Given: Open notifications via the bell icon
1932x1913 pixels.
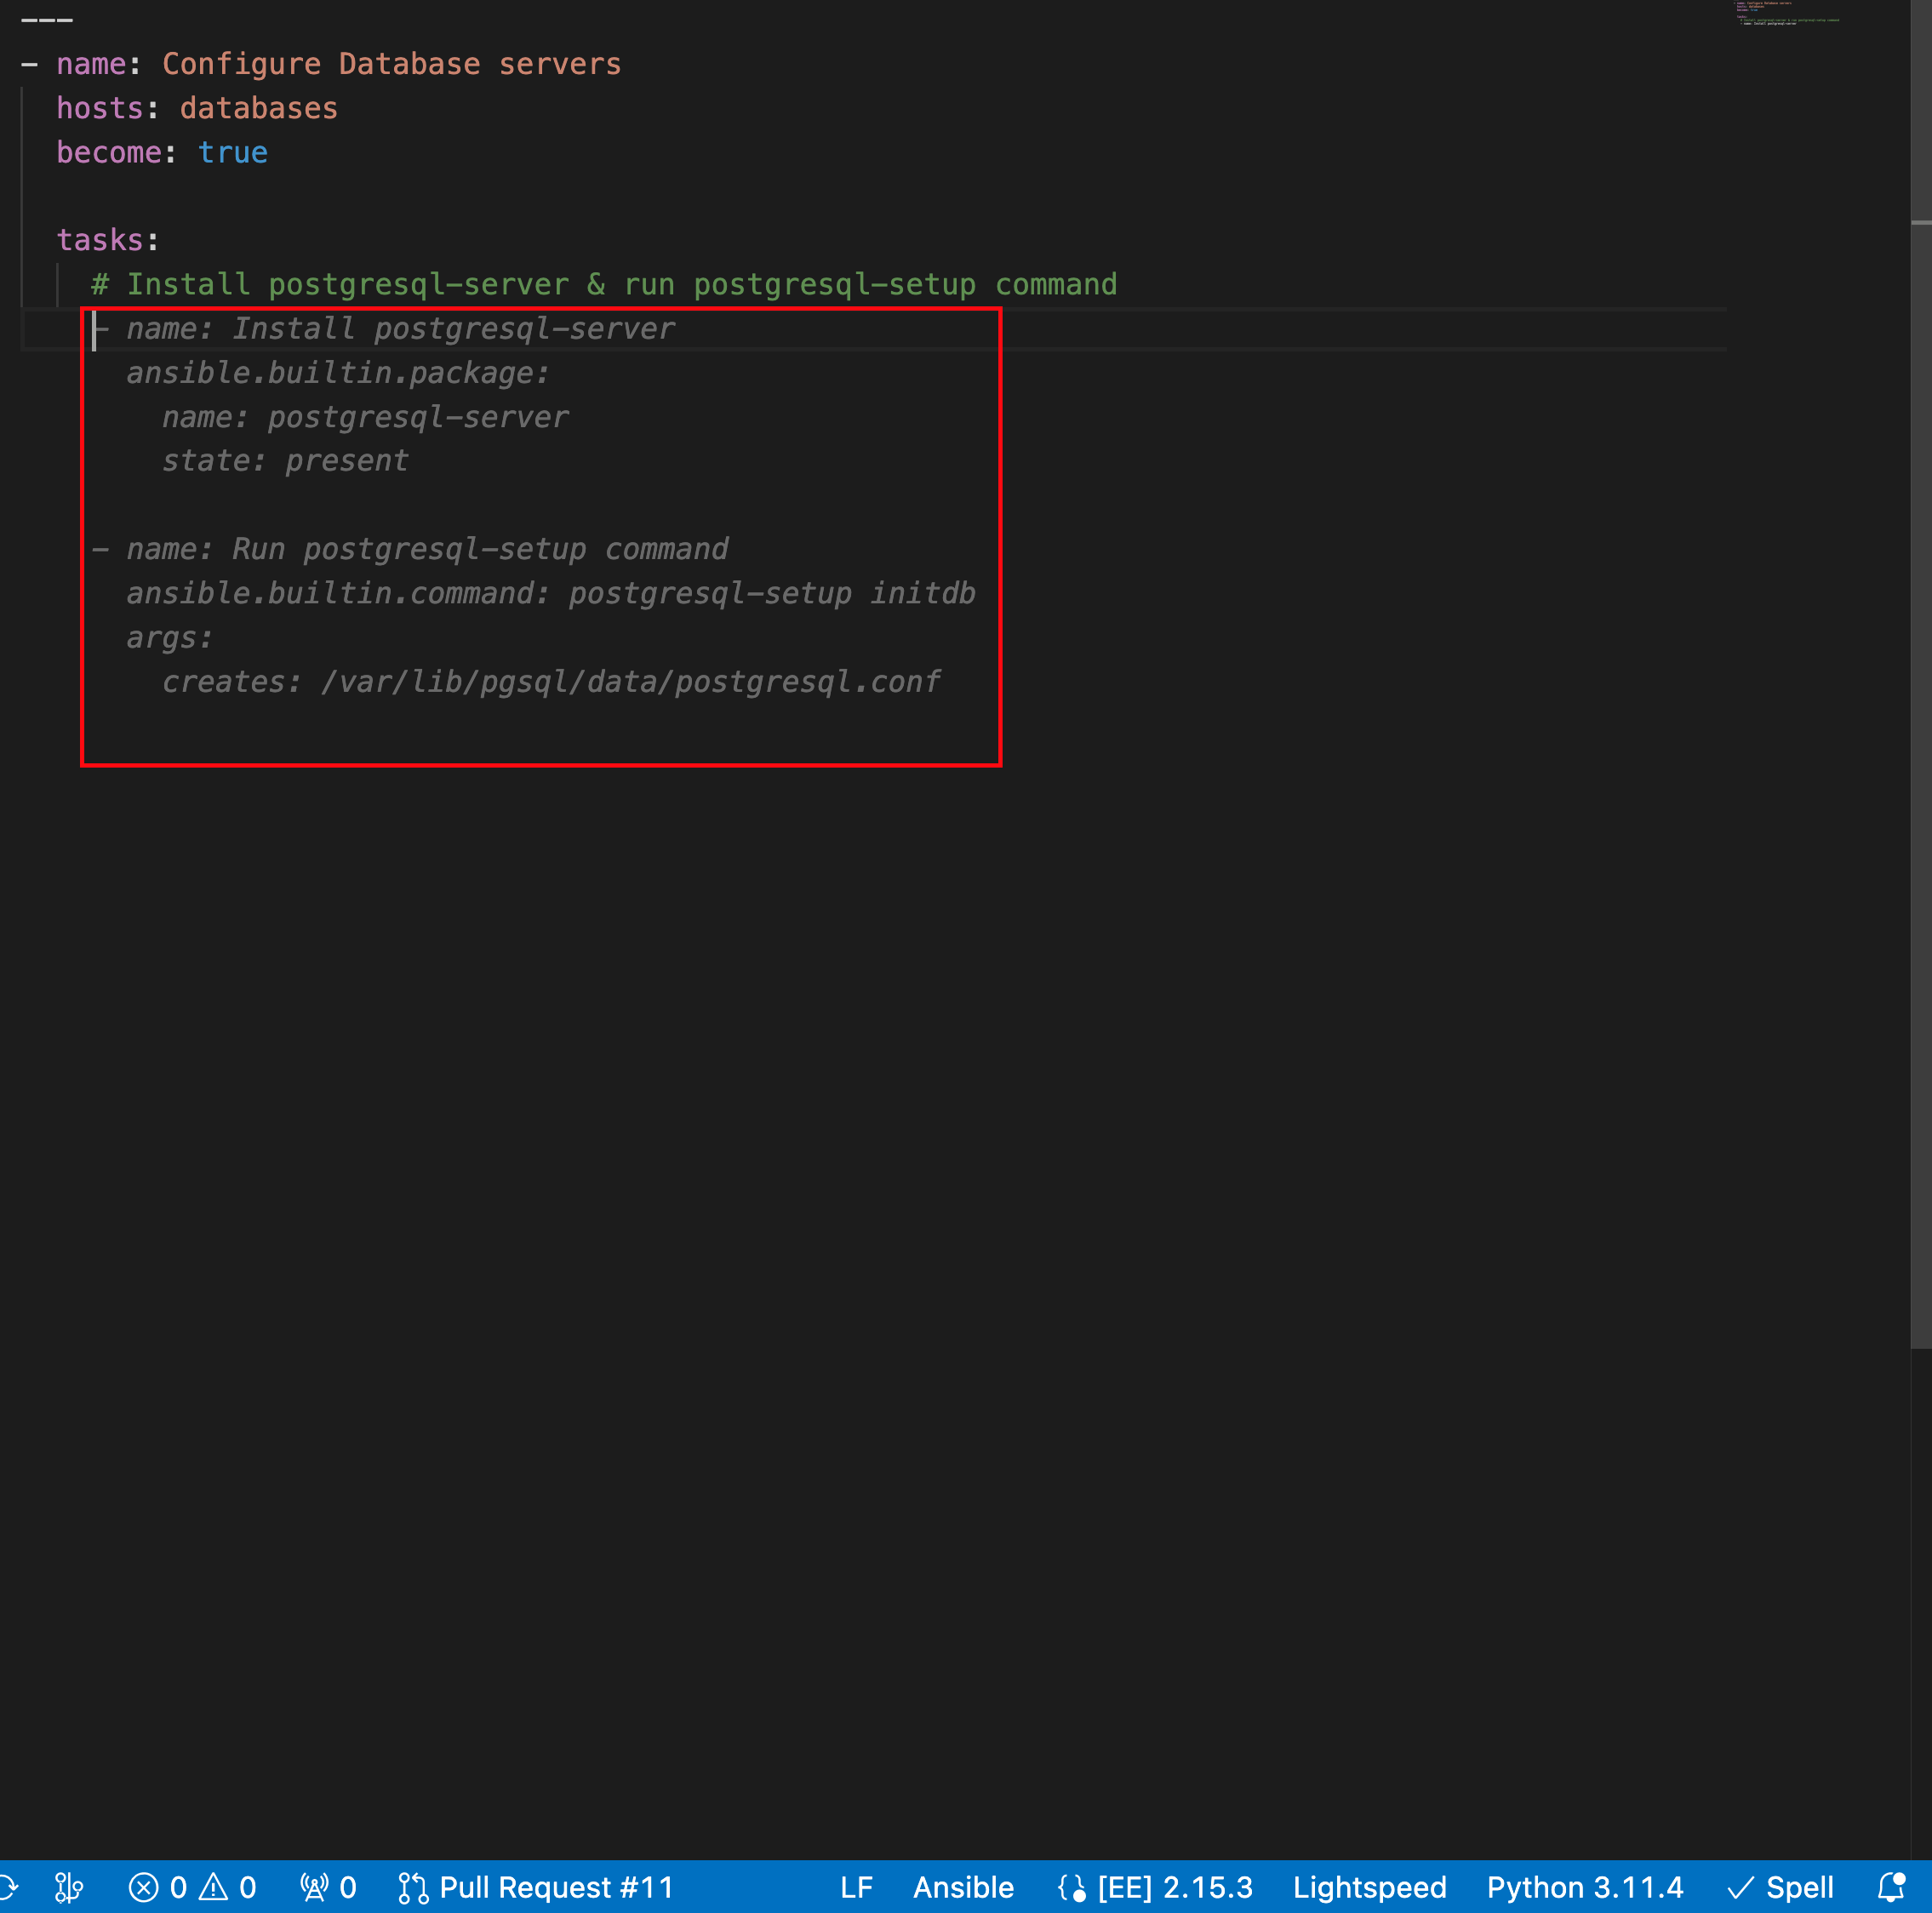Looking at the screenshot, I should pyautogui.click(x=1892, y=1887).
